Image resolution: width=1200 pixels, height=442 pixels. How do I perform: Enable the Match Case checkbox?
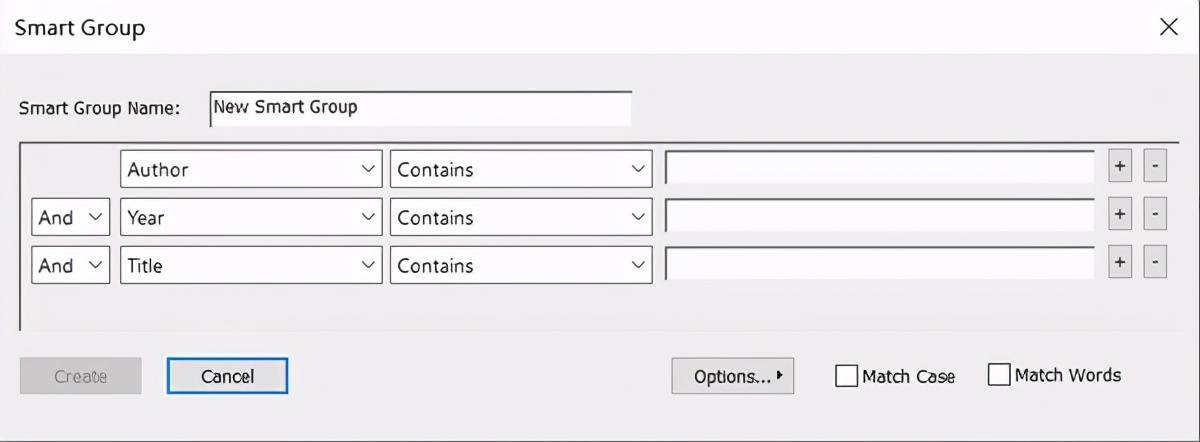point(846,376)
